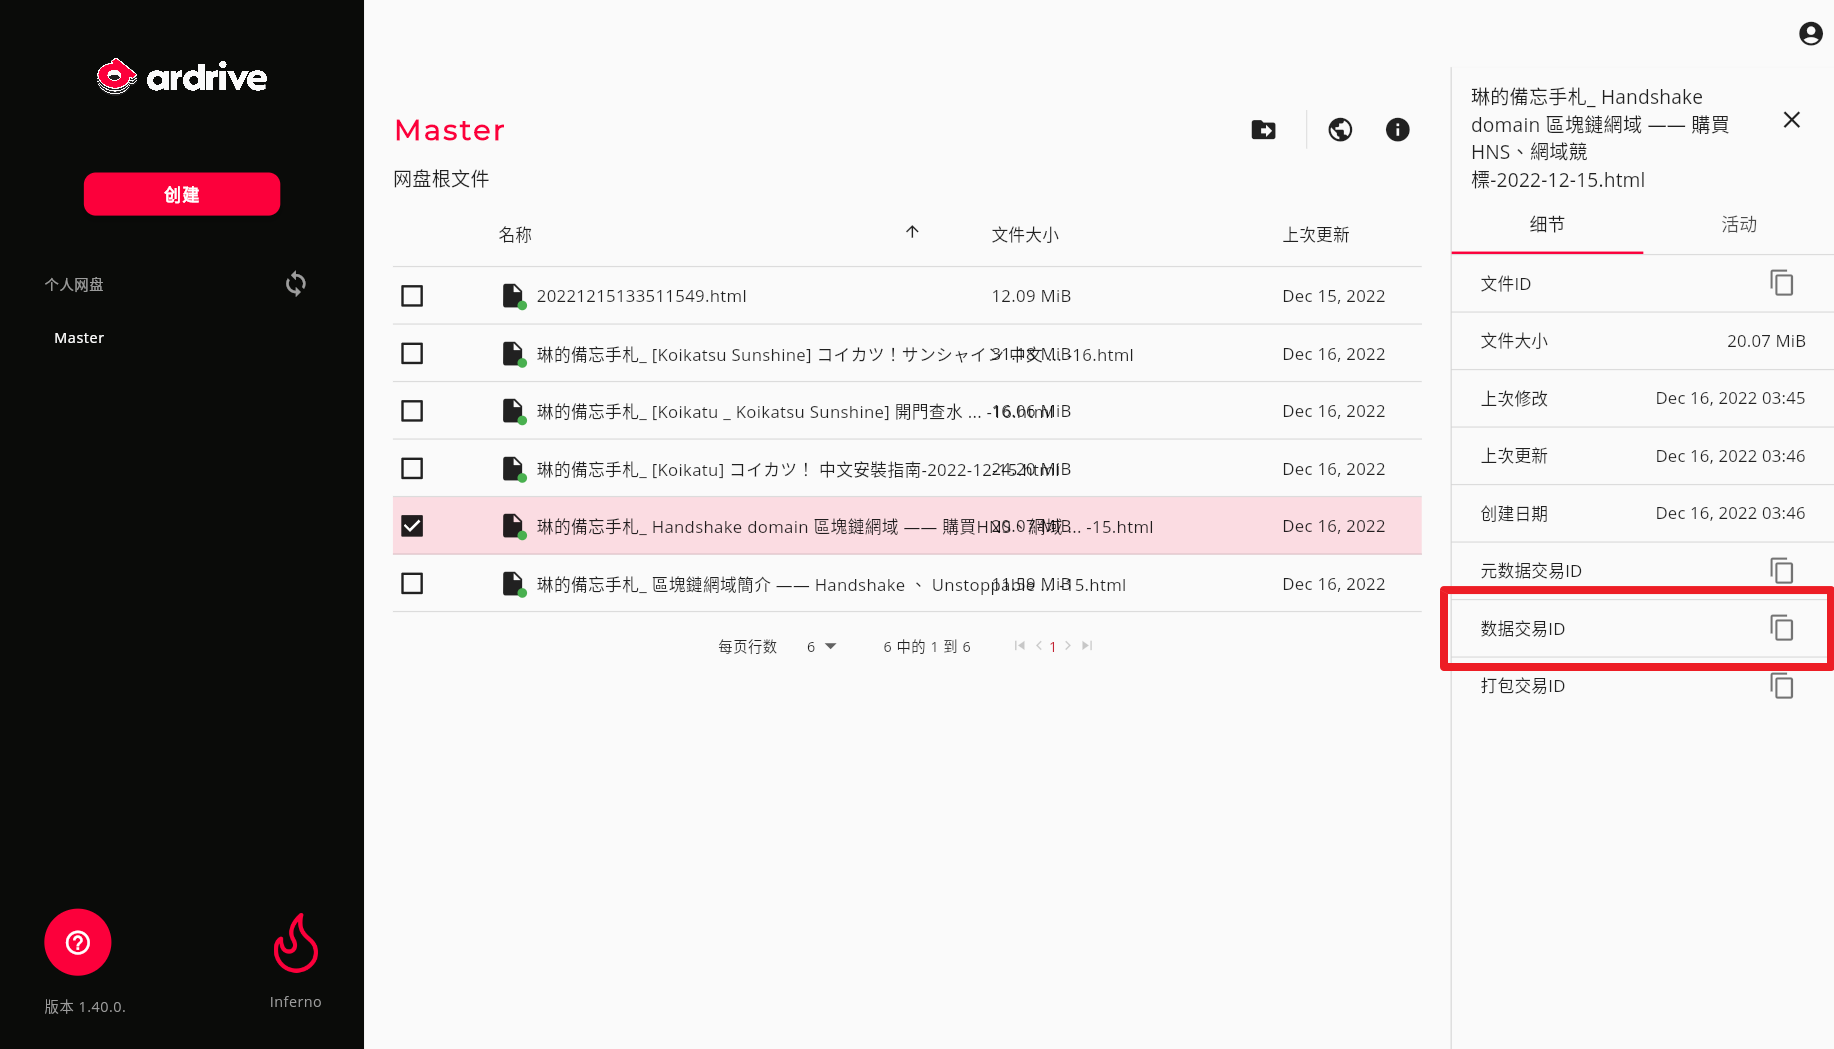
Task: Select the checkbox of the Koikatsu Sunshine file
Action: tap(411, 353)
